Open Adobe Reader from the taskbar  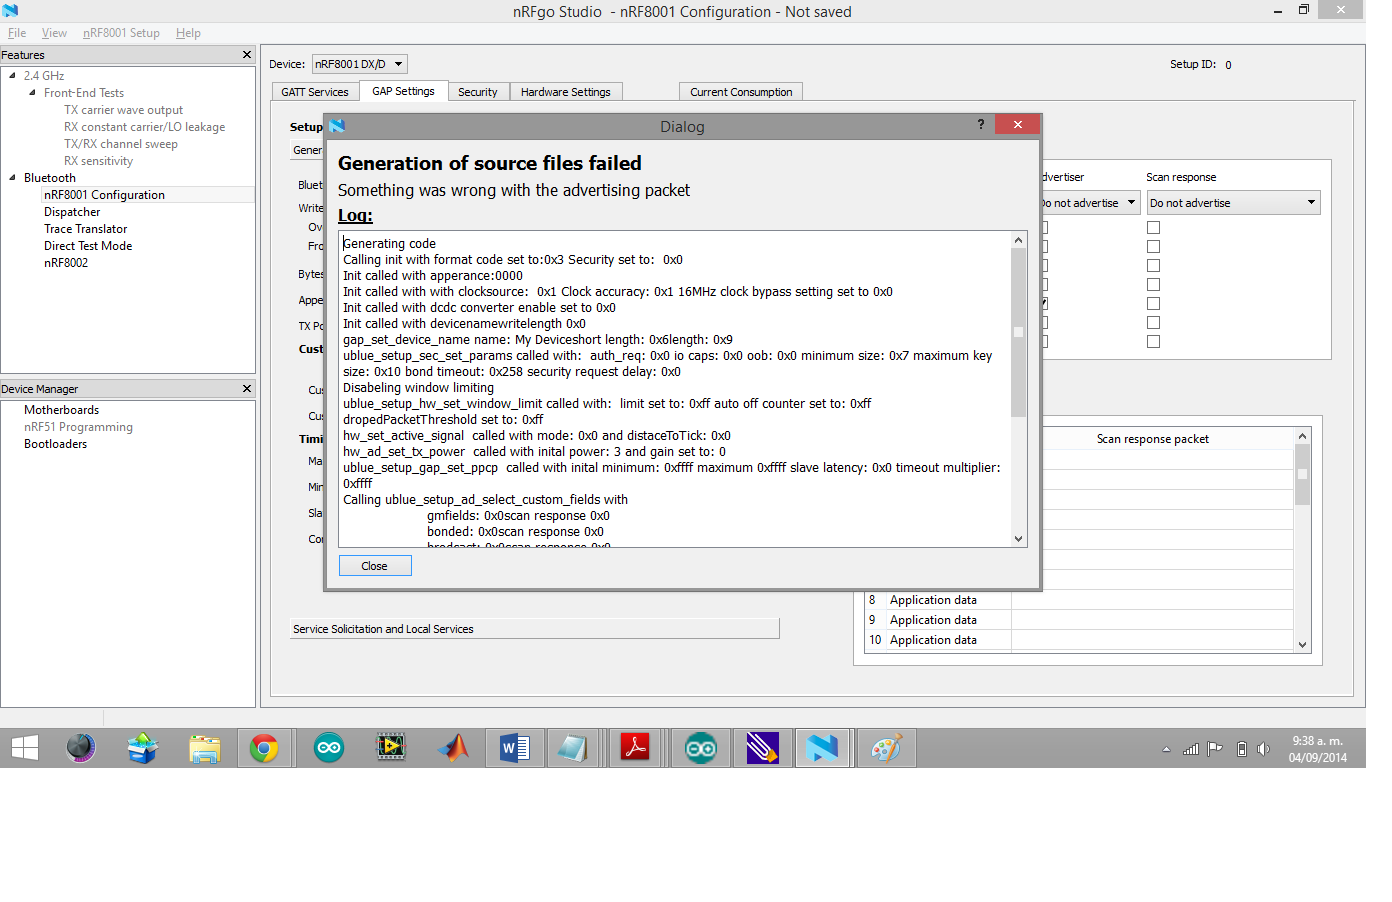(x=635, y=748)
